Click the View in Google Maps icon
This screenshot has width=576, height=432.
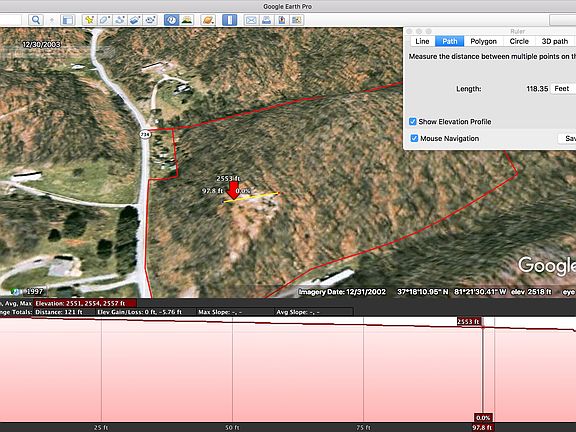click(x=296, y=20)
